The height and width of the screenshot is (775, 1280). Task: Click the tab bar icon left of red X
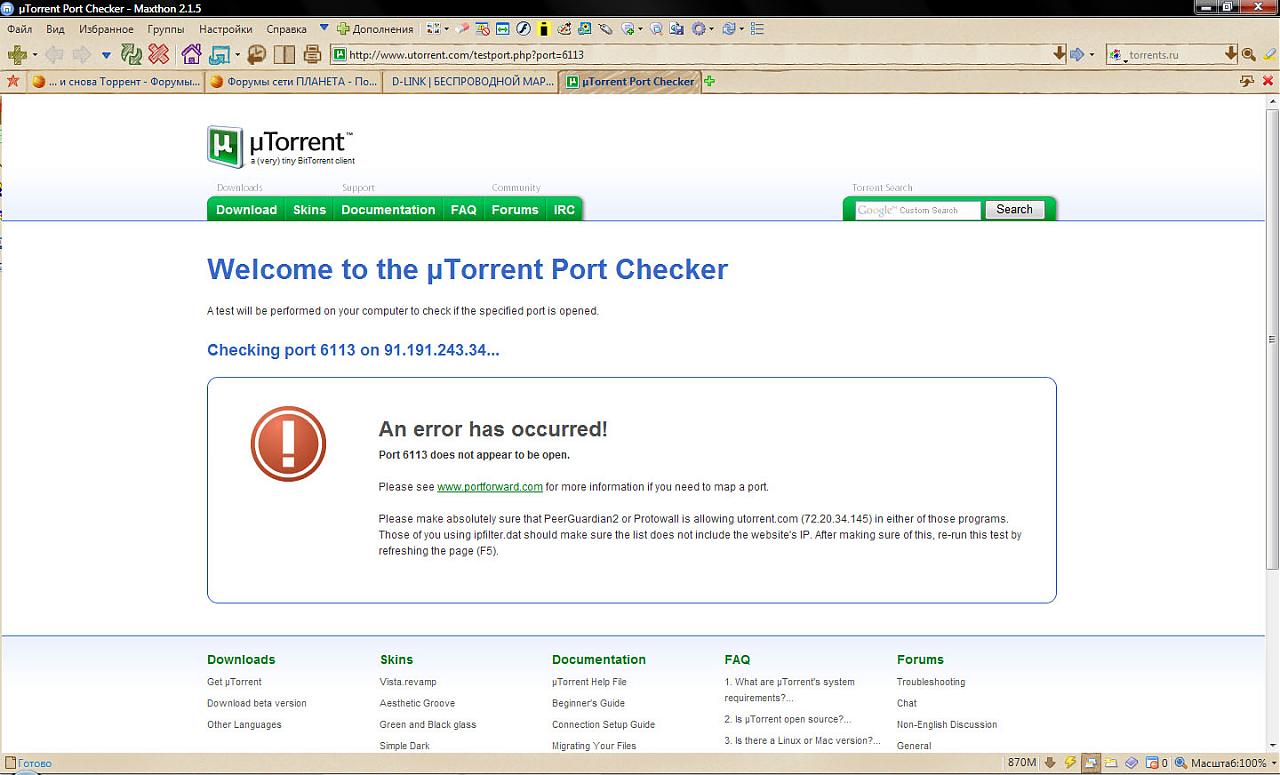(x=1247, y=81)
